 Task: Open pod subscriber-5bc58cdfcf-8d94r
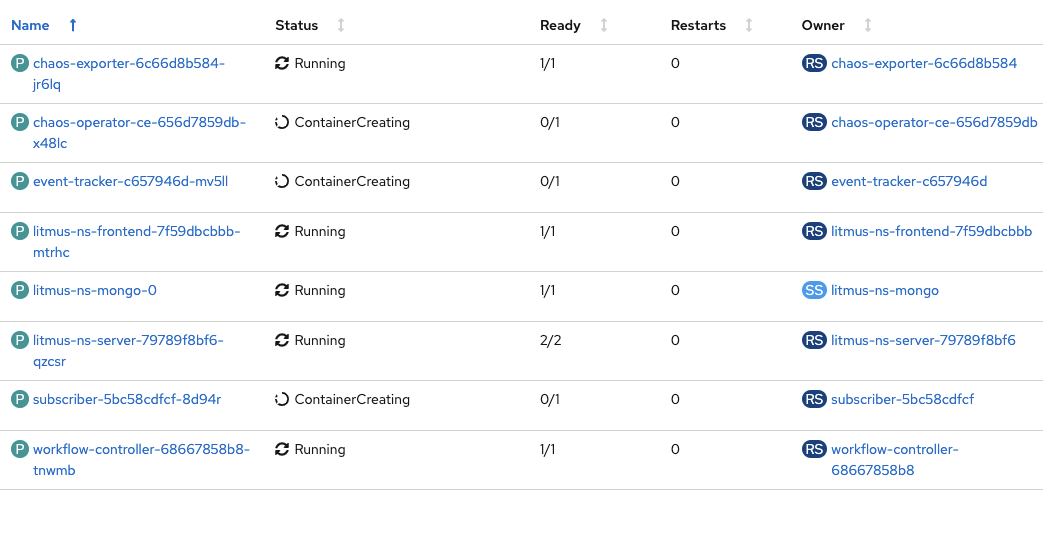tap(126, 399)
